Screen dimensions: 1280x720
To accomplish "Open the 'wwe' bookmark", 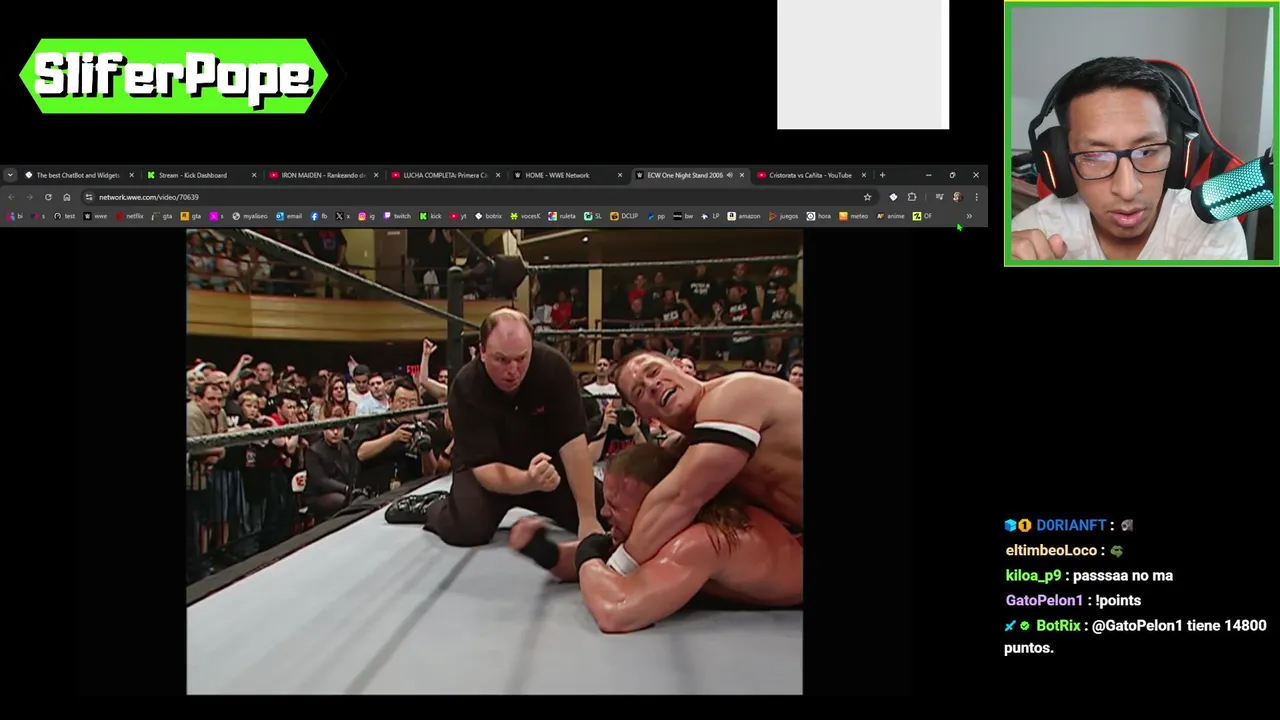I will pos(96,216).
